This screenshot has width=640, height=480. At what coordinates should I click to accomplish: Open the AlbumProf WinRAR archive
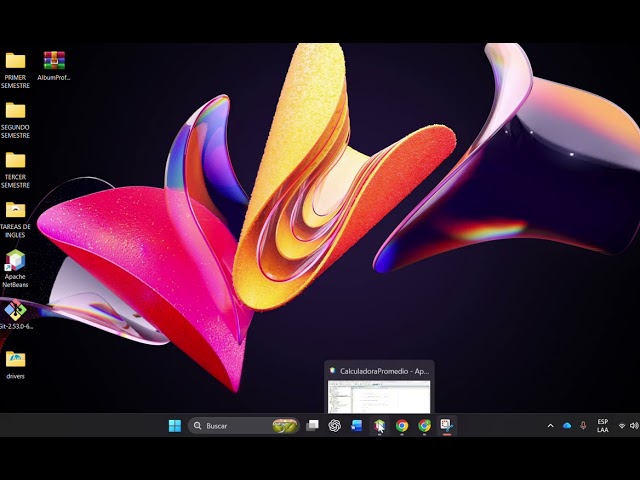(54, 66)
